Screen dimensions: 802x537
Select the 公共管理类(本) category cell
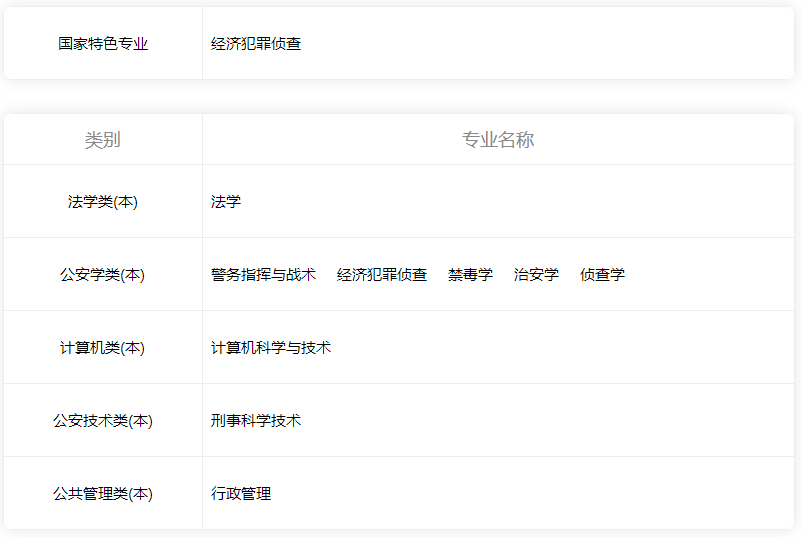pyautogui.click(x=103, y=494)
